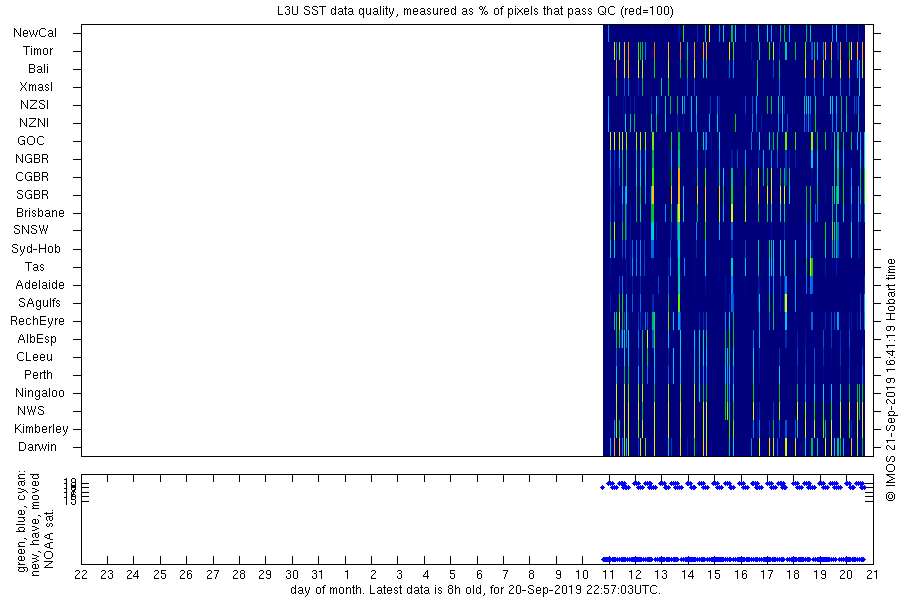The width and height of the screenshot is (900, 600).
Task: Click the SNSW row label
Action: [x=31, y=230]
